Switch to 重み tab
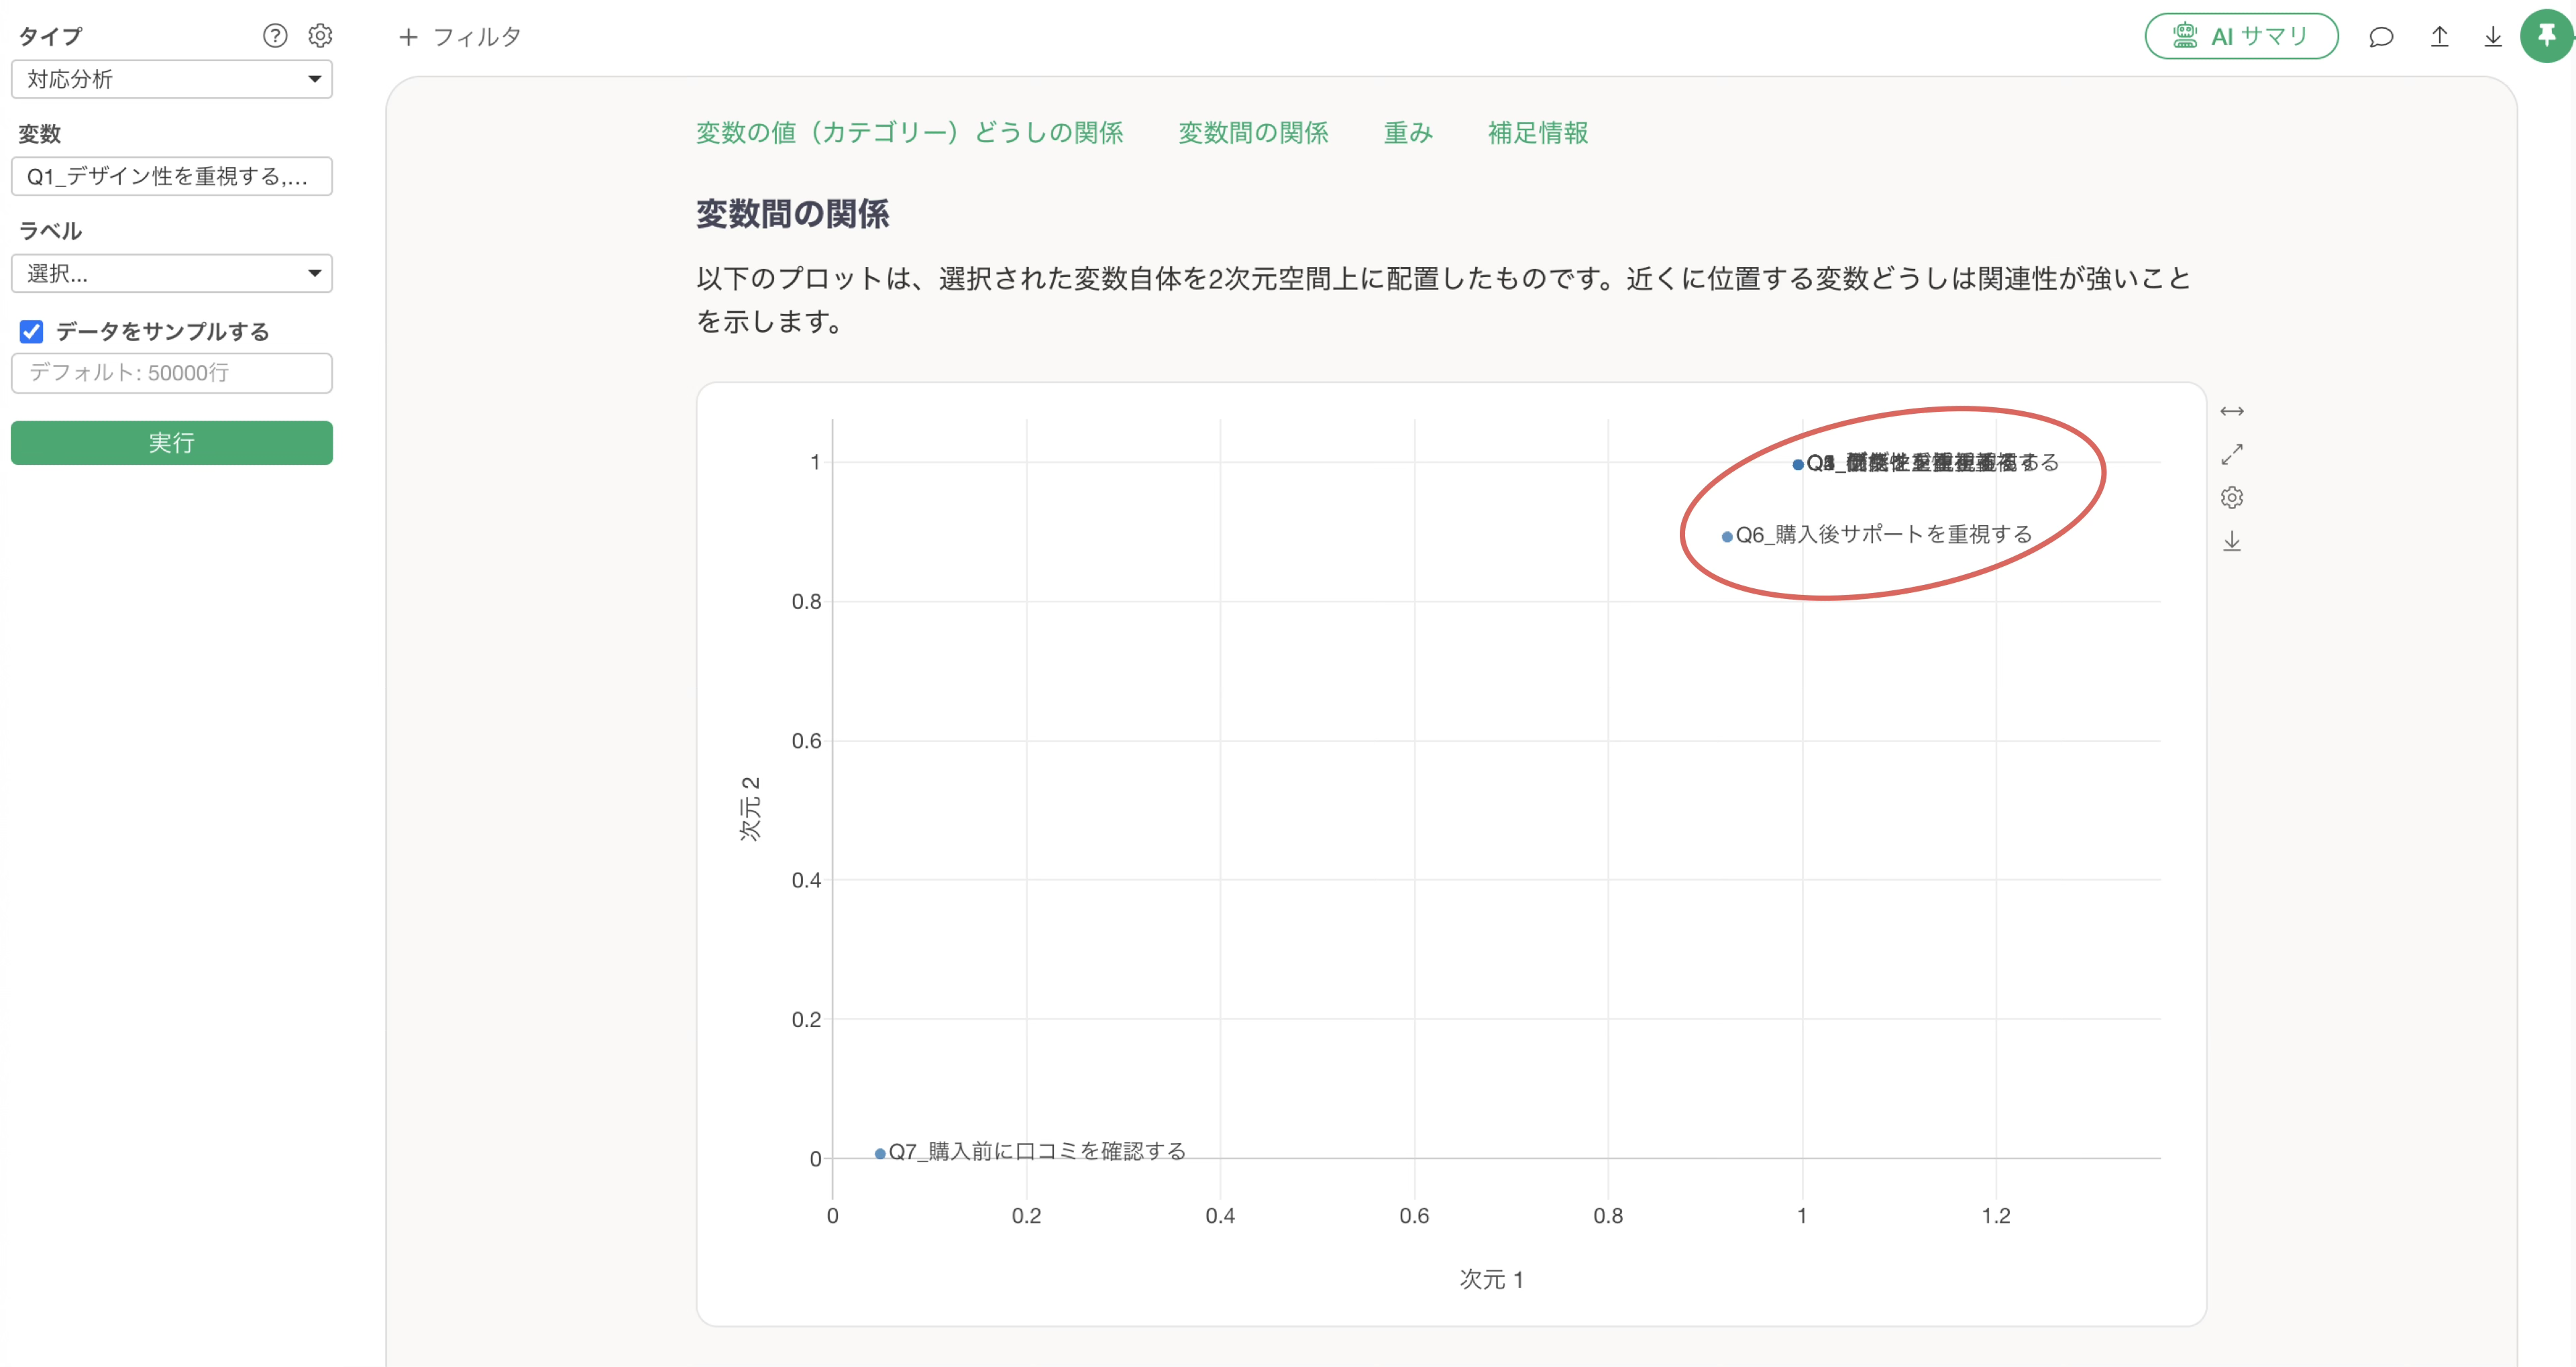 (x=1408, y=133)
